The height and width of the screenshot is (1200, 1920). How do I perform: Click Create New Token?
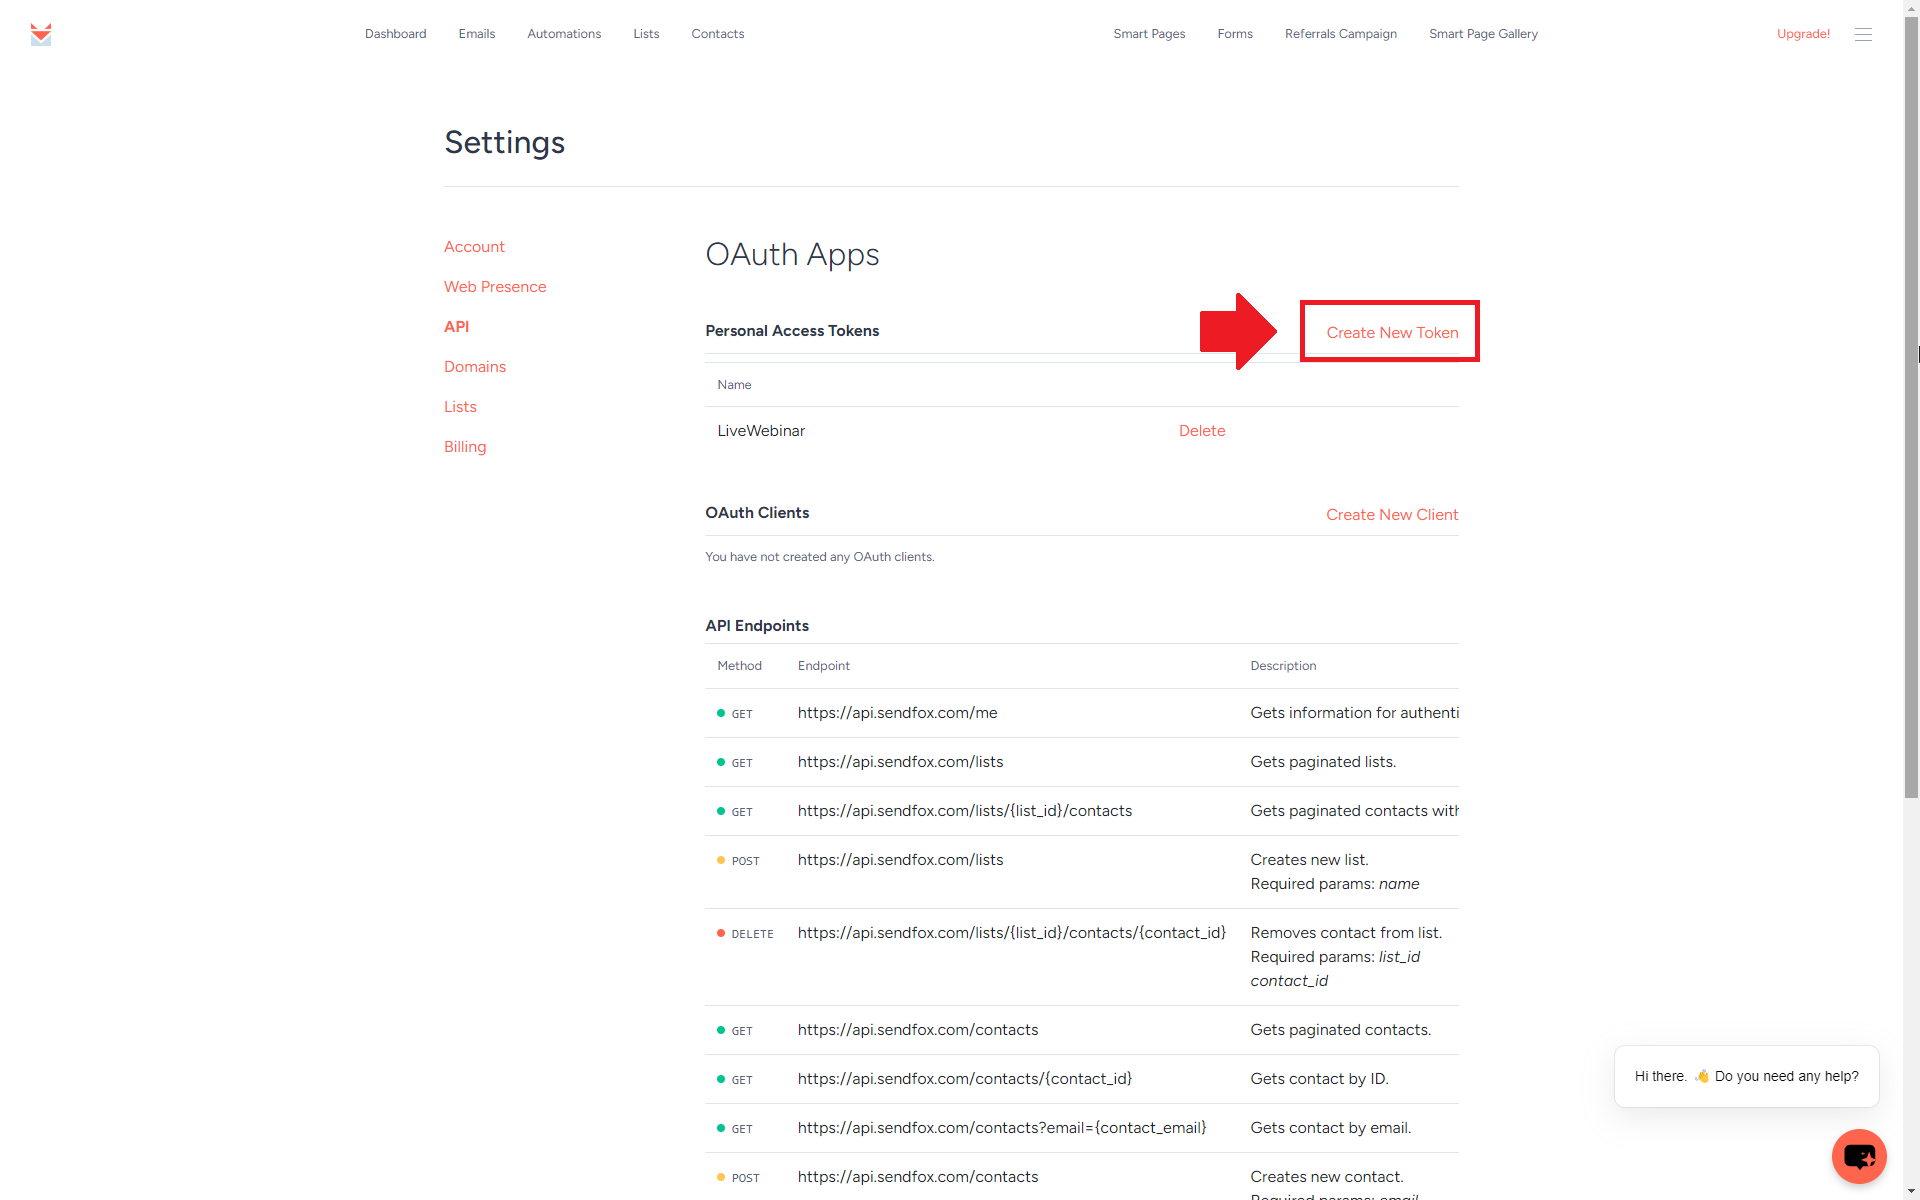click(x=1392, y=333)
